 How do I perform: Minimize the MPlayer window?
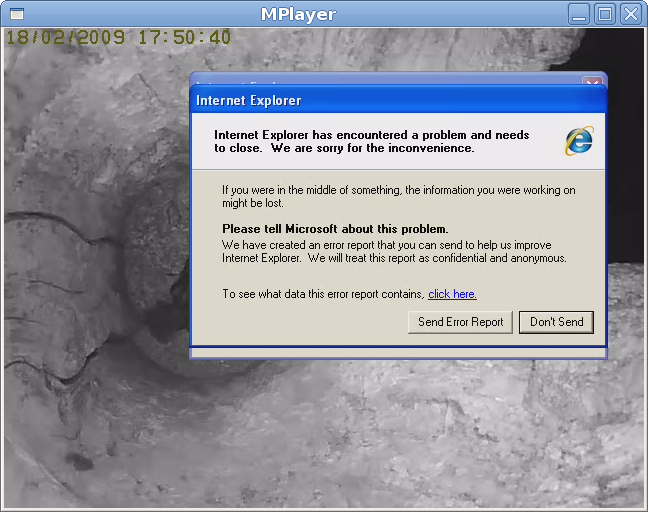pyautogui.click(x=579, y=13)
